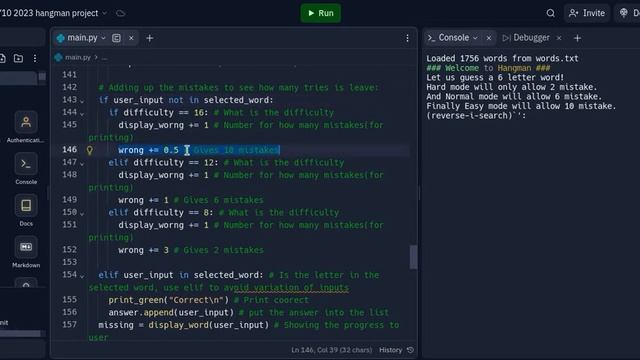The height and width of the screenshot is (360, 640).
Task: Click the main.py breadcrumb
Action: pyautogui.click(x=78, y=57)
